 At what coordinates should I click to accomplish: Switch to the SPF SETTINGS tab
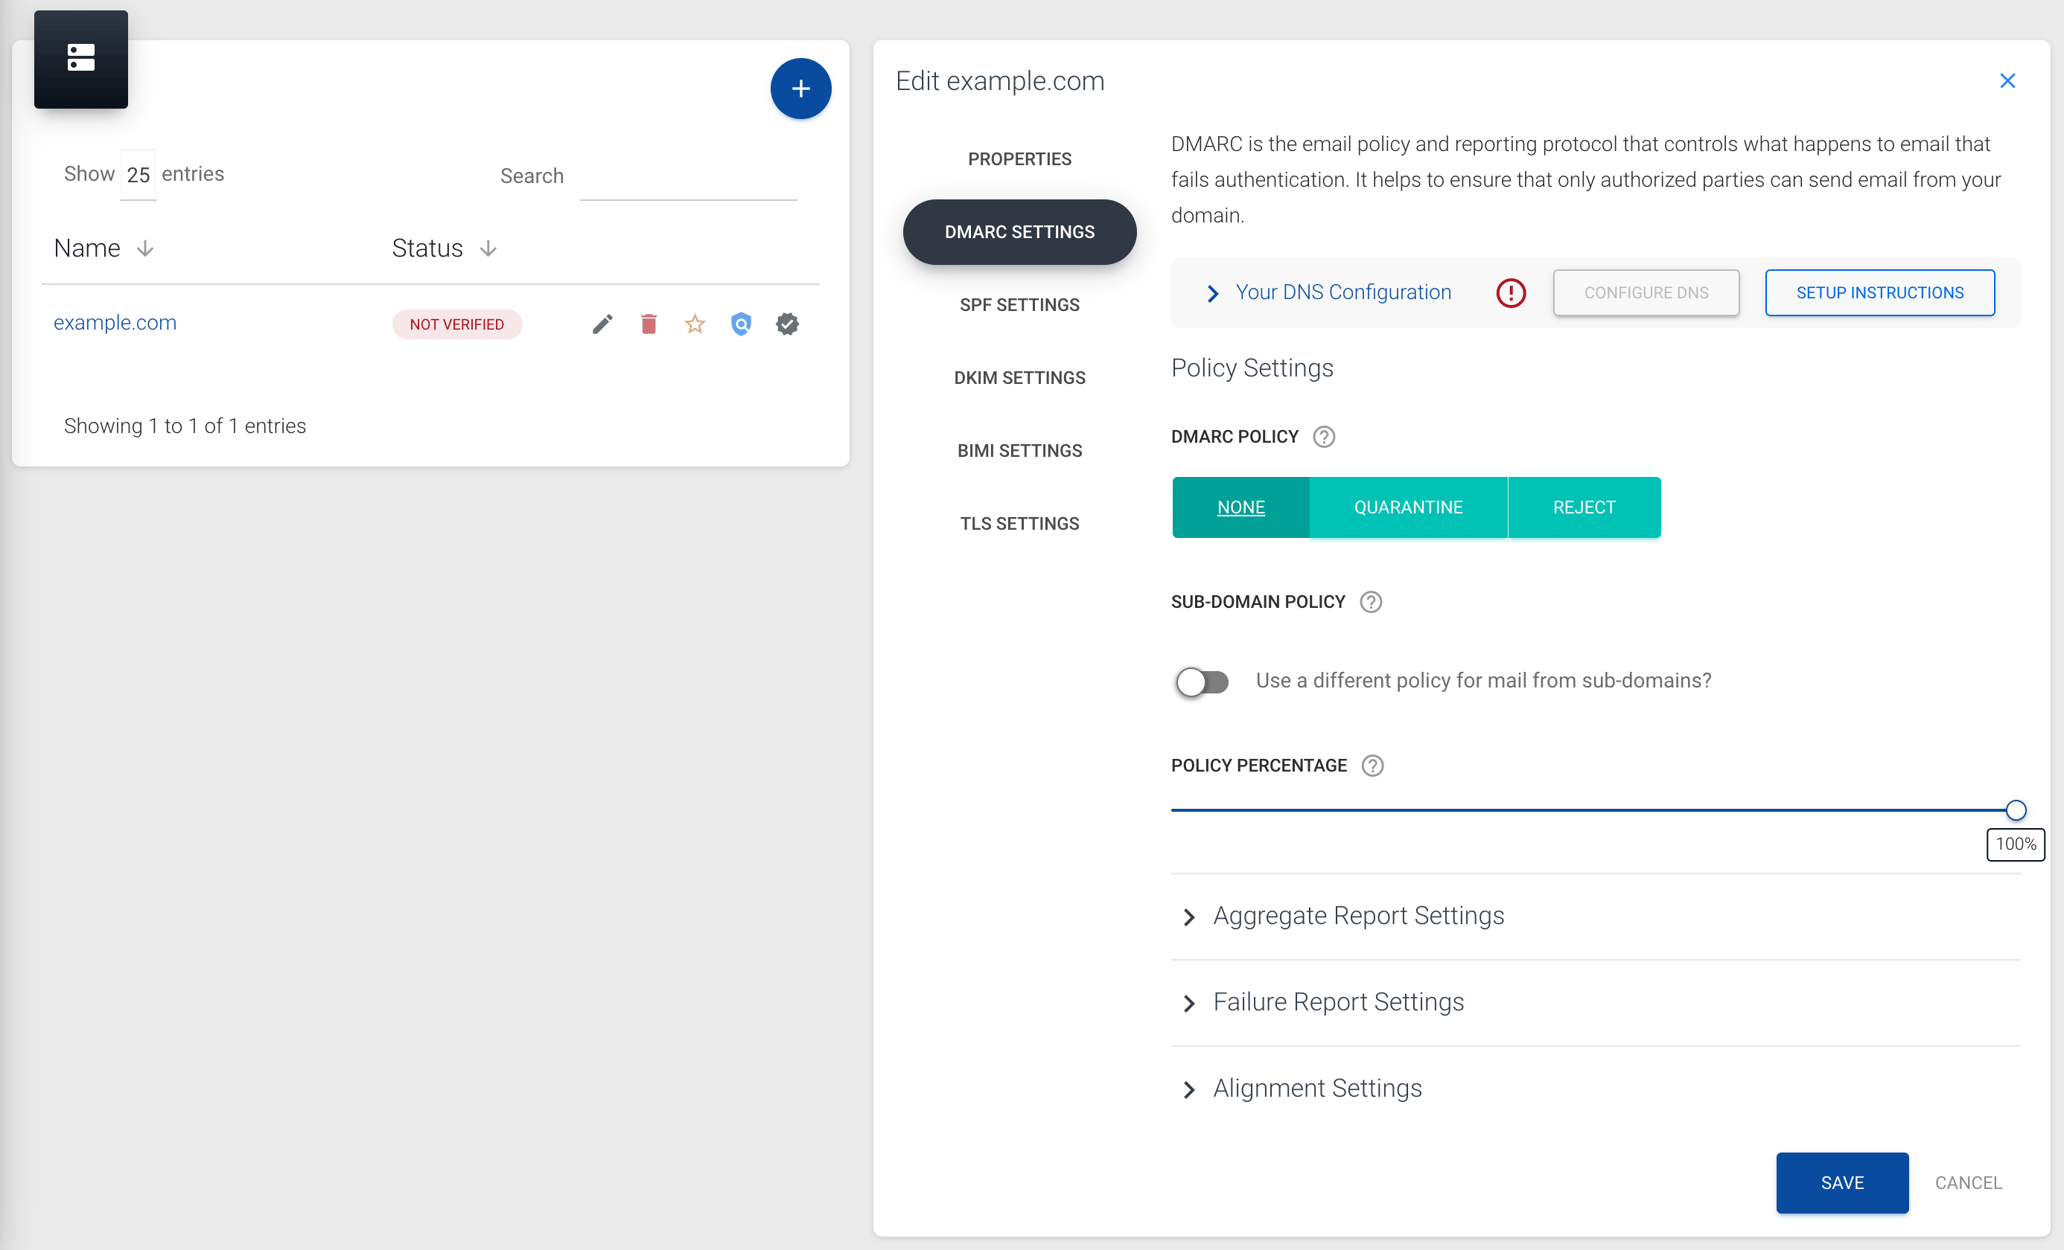[x=1019, y=305]
